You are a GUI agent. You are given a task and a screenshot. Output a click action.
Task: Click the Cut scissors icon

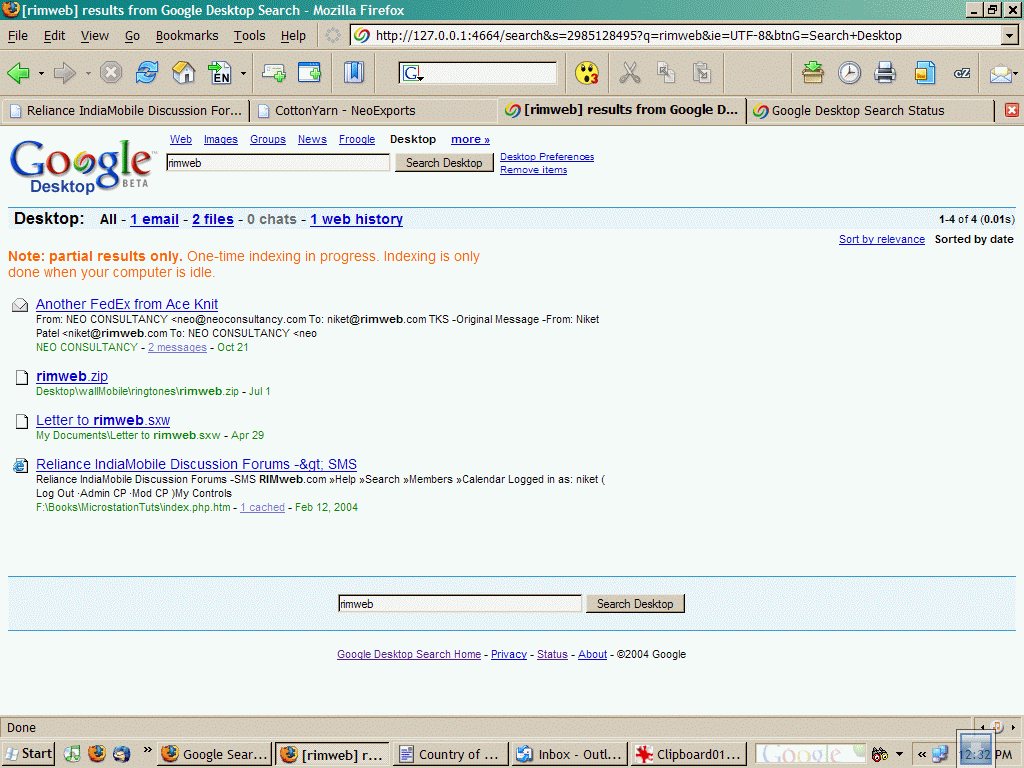click(629, 73)
